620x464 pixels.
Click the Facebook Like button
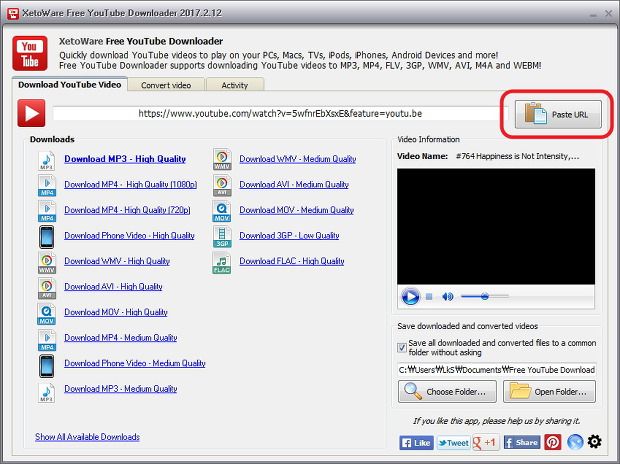point(416,443)
